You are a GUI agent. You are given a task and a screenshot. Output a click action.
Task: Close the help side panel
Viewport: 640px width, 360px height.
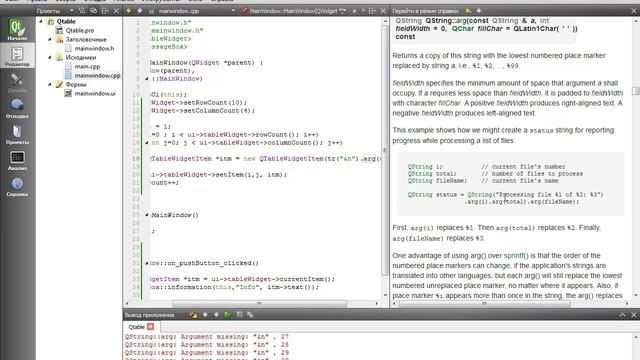click(634, 11)
